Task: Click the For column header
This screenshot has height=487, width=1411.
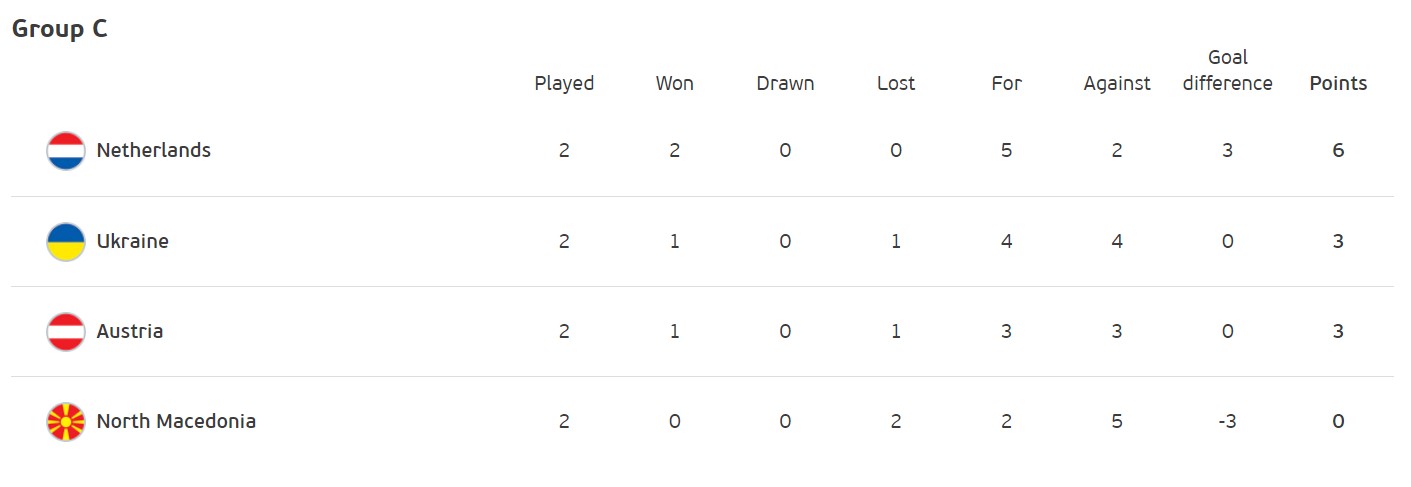Action: pyautogui.click(x=1006, y=84)
